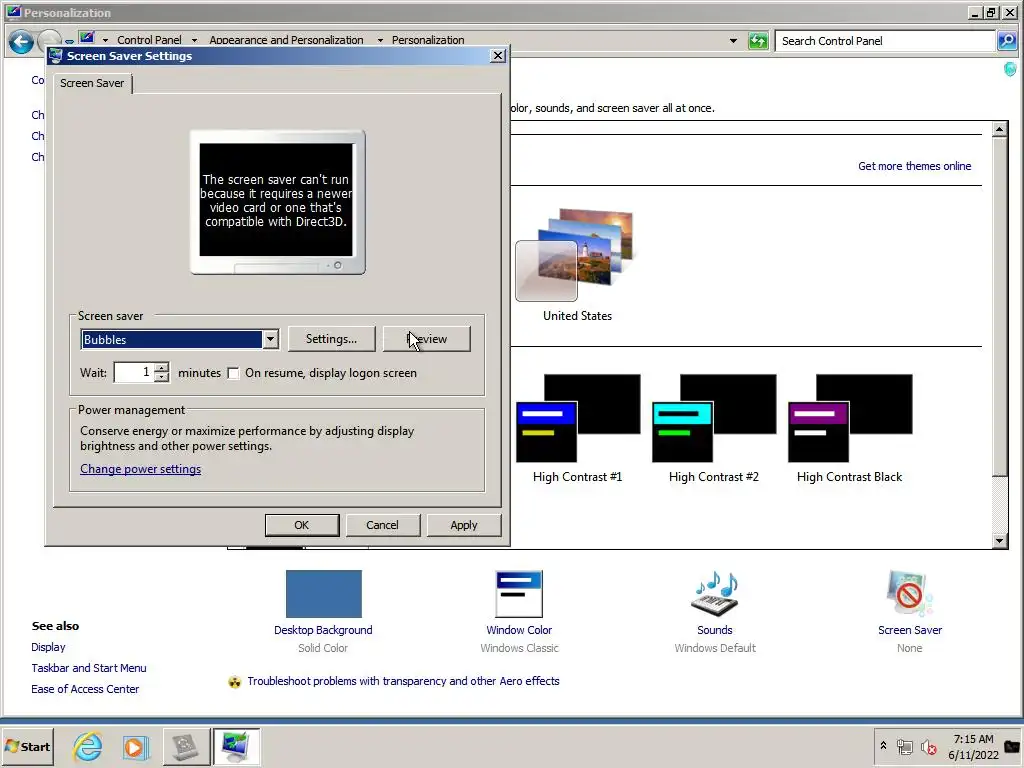
Task: Click themes list scroll down arrow
Action: 999,541
